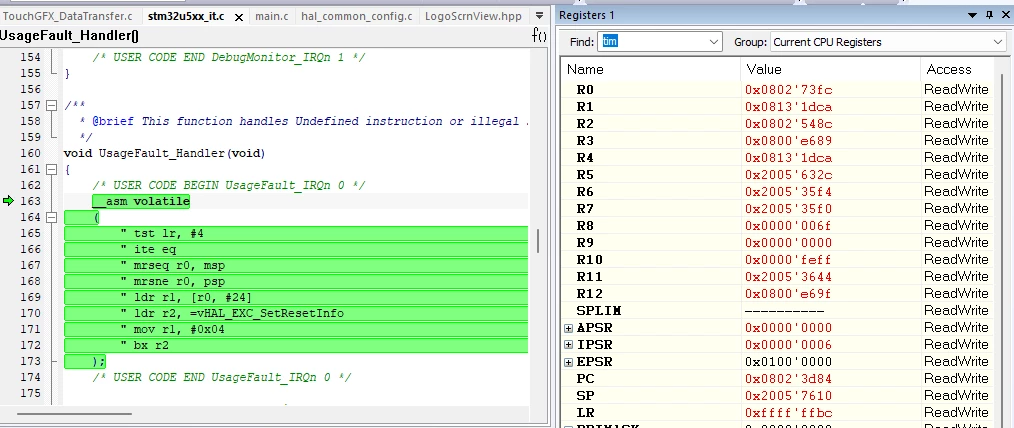Open the editor tab list dropdown
This screenshot has height=428, width=1014.
click(539, 15)
